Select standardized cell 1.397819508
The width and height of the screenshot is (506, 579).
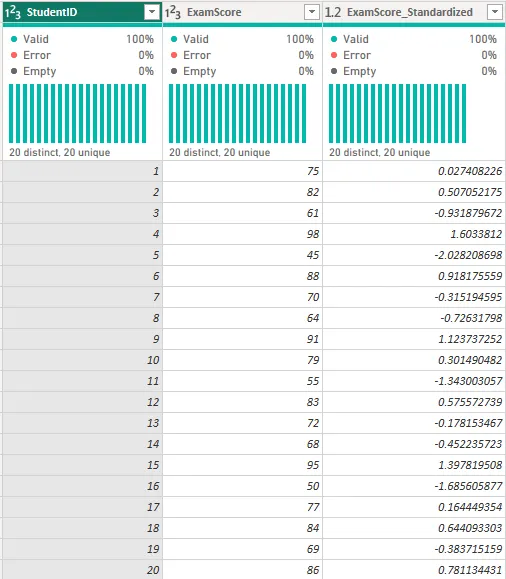pyautogui.click(x=414, y=465)
